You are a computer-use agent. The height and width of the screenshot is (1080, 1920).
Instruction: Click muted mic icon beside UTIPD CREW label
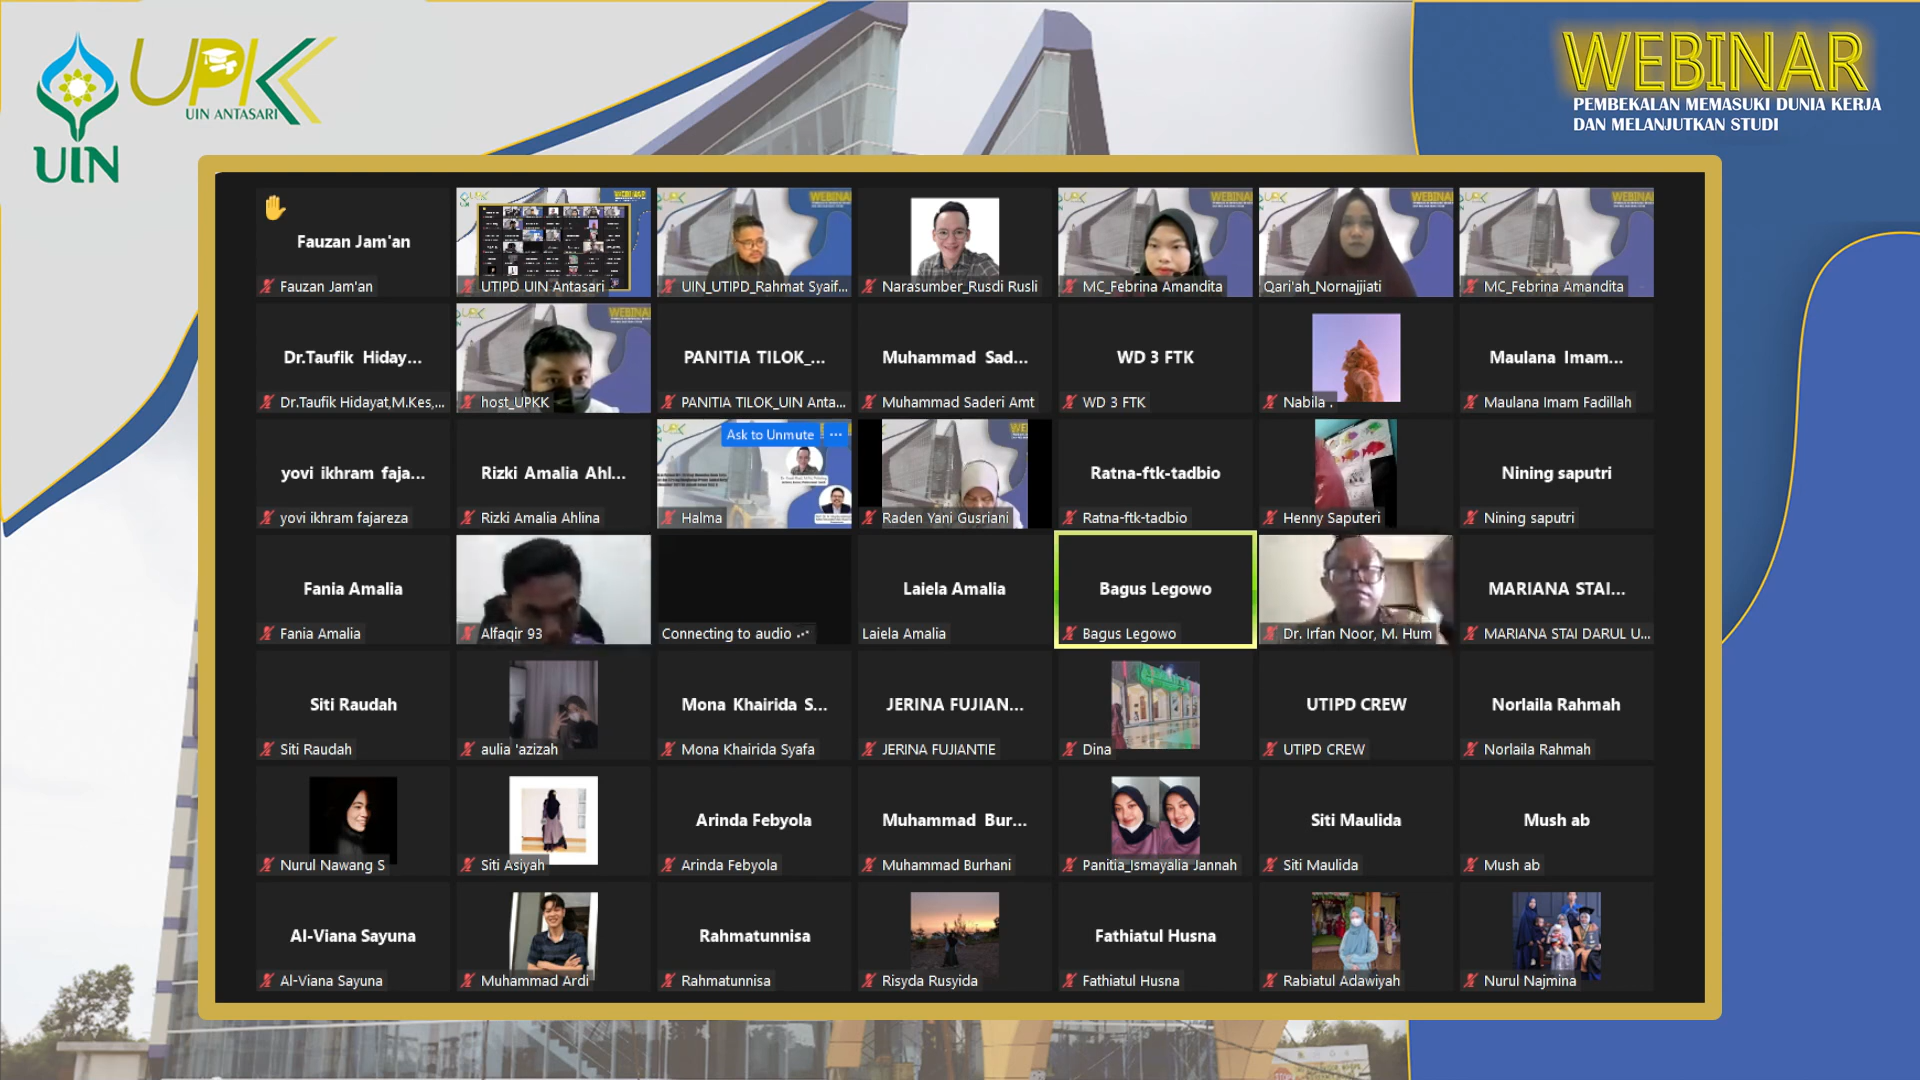(x=1270, y=749)
